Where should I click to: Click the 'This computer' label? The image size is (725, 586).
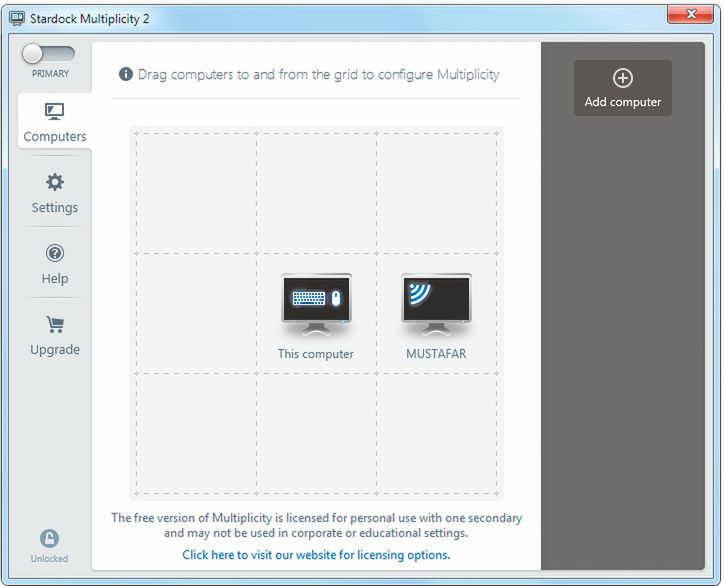(x=316, y=354)
